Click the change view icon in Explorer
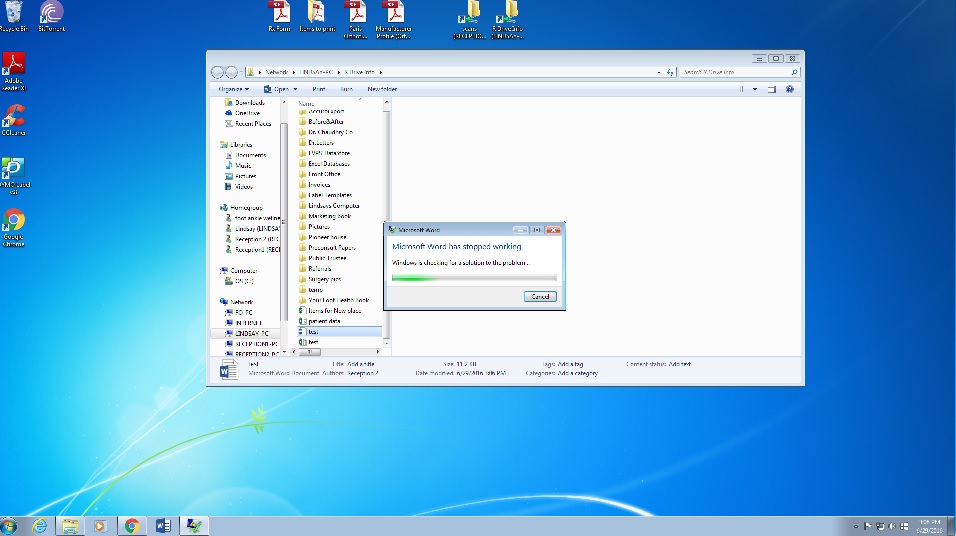This screenshot has height=536, width=956. (x=742, y=89)
